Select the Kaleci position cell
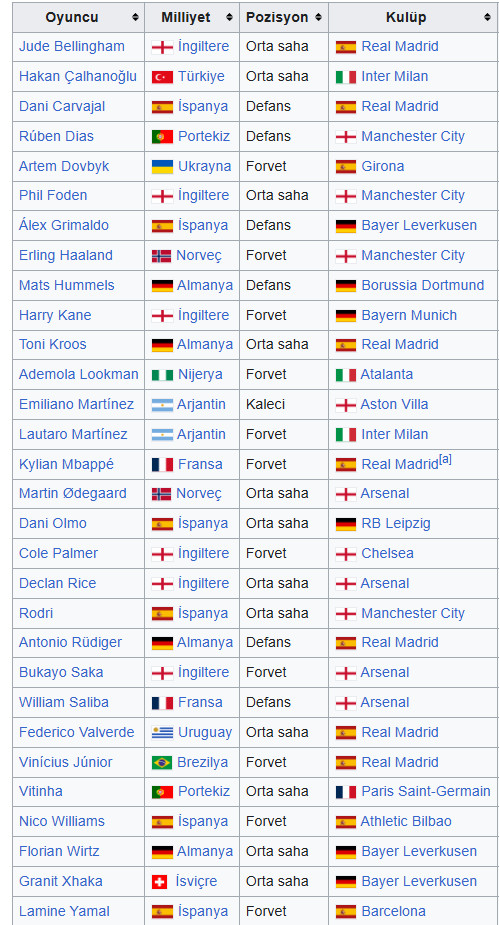 [x=284, y=405]
